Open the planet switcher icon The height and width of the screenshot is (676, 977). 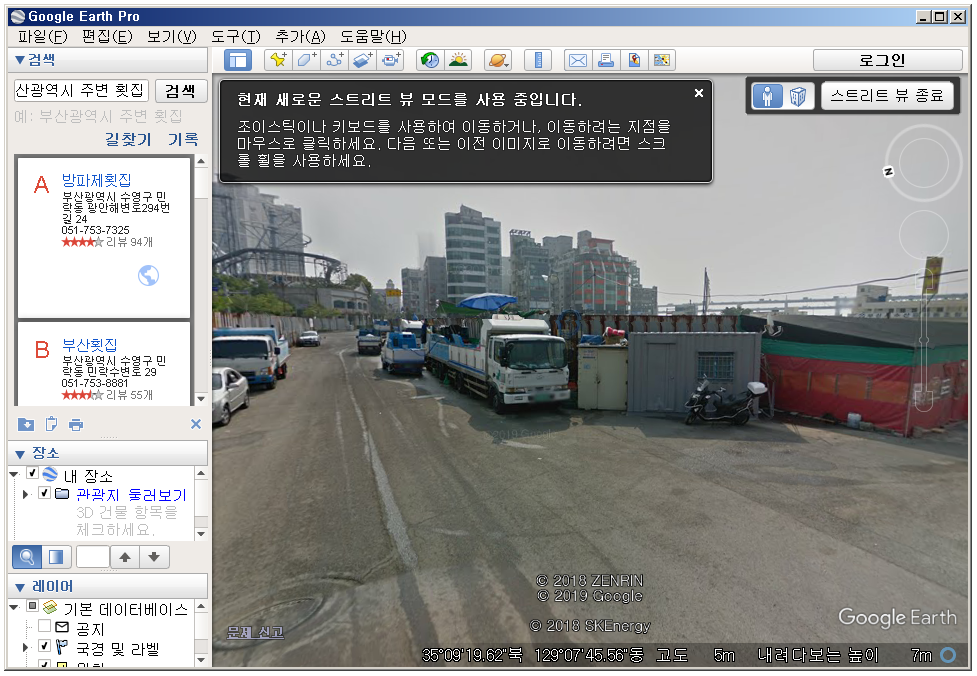click(x=498, y=60)
